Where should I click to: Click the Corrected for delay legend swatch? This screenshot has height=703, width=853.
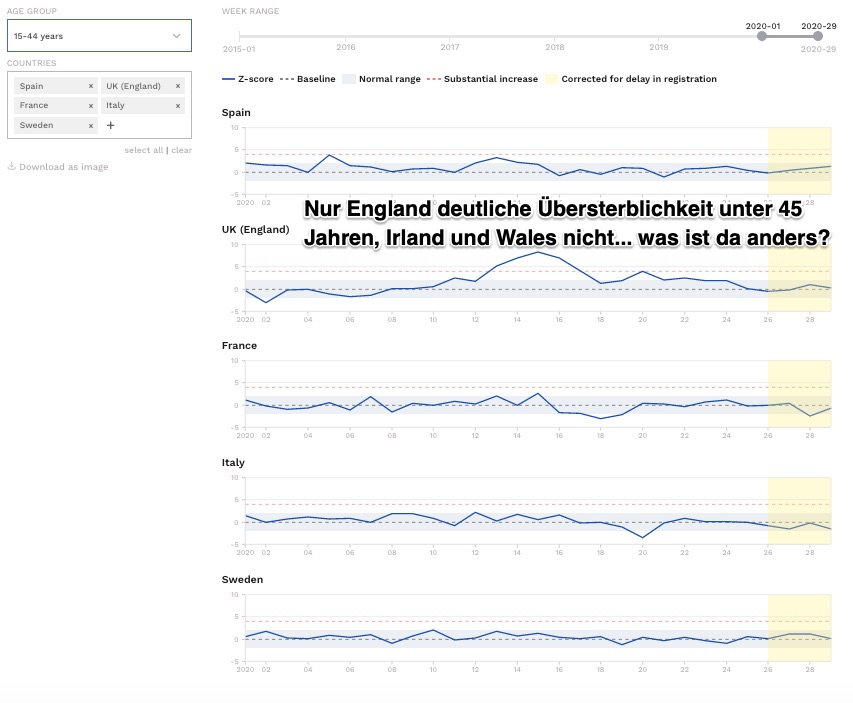coord(551,79)
